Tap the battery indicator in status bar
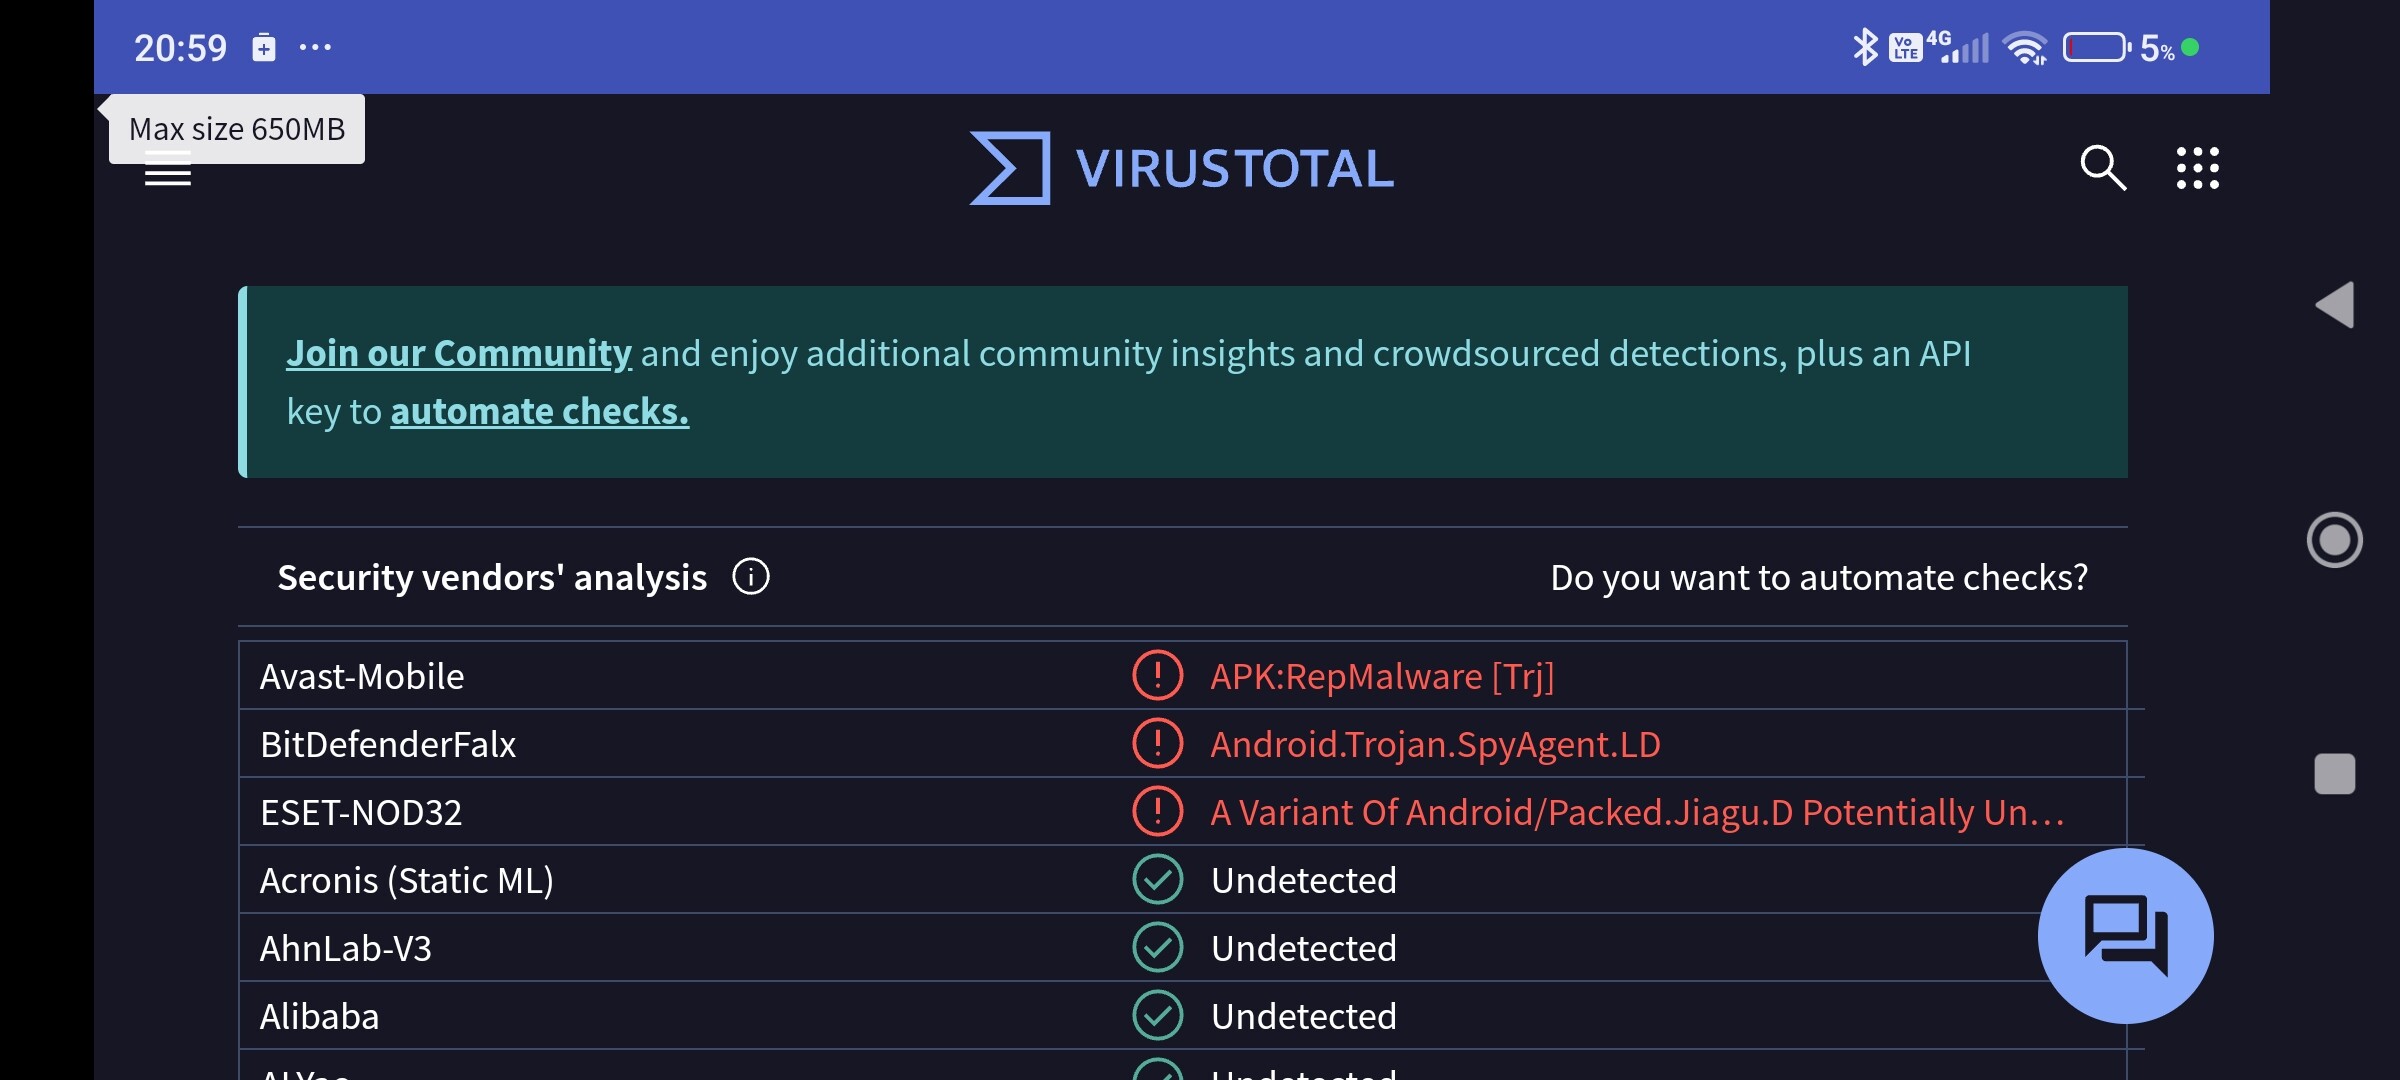The width and height of the screenshot is (2400, 1080). (x=2097, y=47)
